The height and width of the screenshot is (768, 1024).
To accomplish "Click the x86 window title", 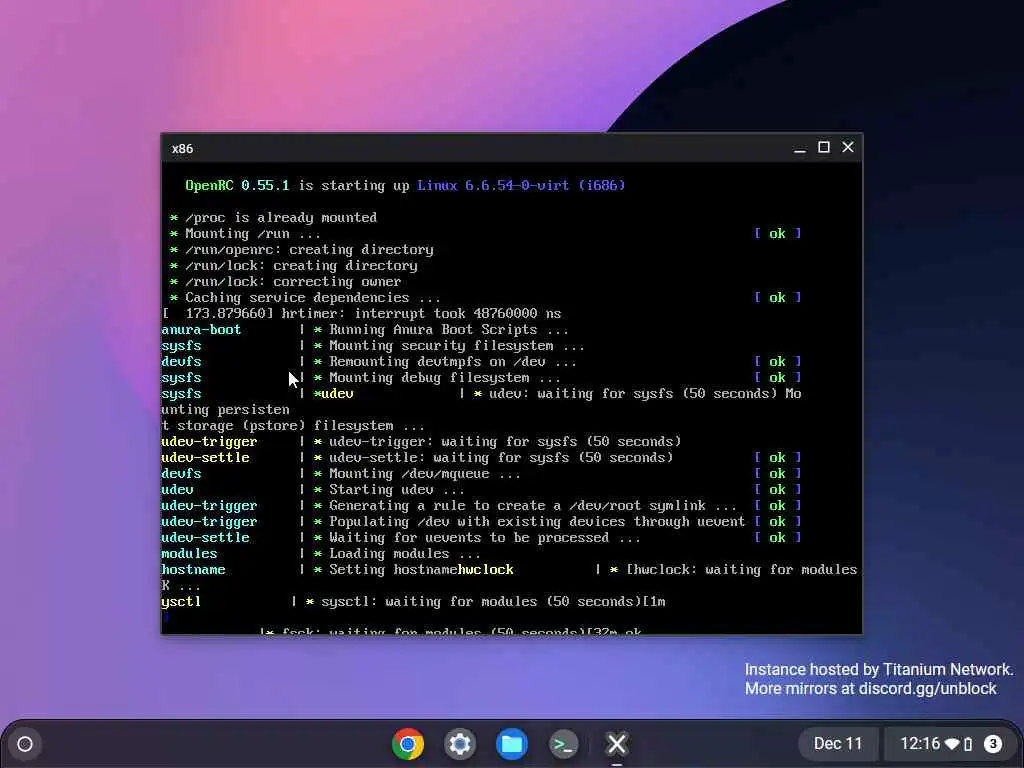I will (182, 149).
